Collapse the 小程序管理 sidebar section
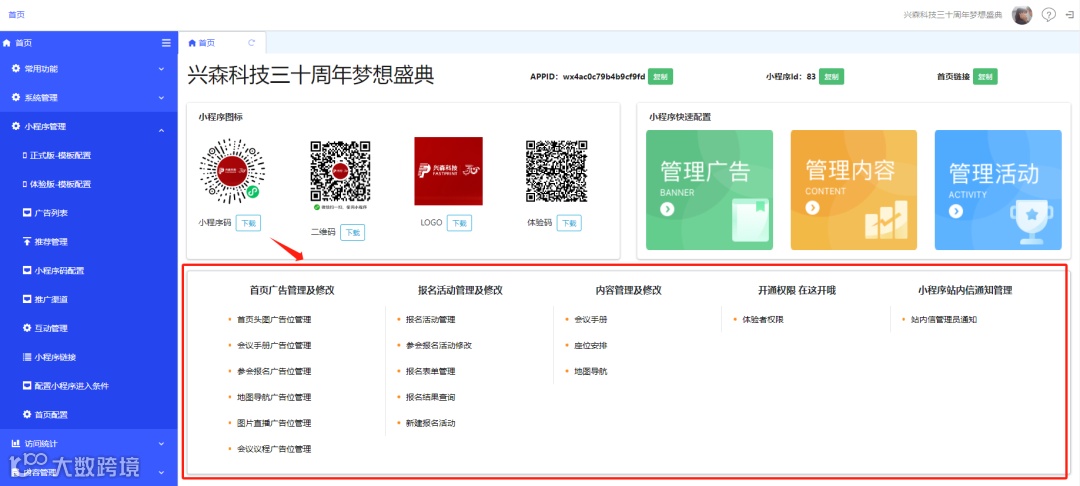Viewport: 1080px width, 486px height. point(88,127)
